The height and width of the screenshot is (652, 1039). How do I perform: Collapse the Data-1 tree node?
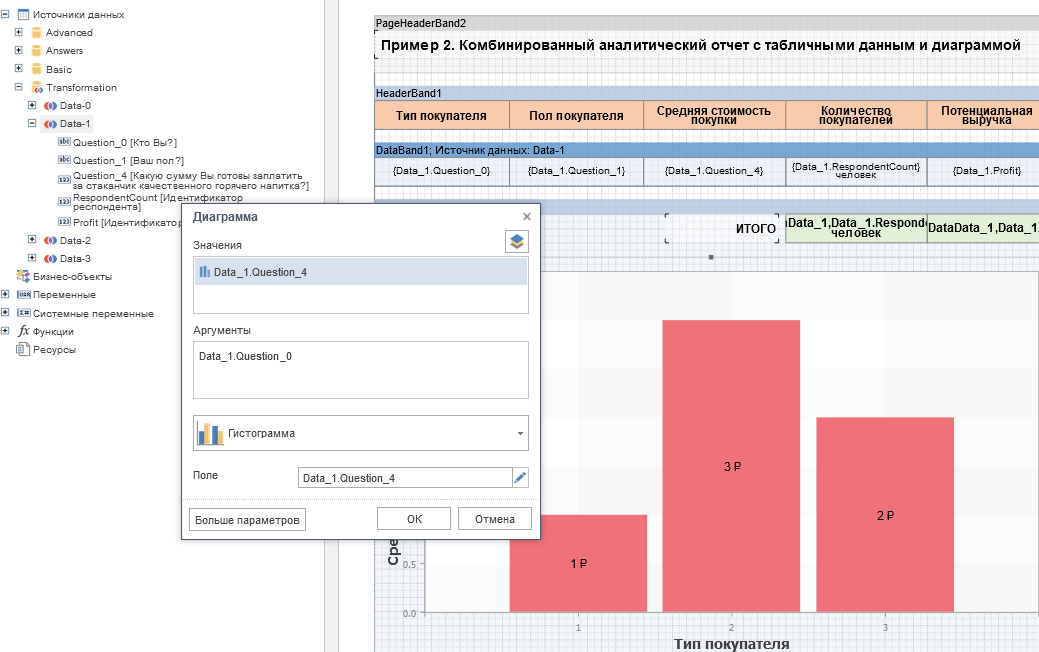32,124
